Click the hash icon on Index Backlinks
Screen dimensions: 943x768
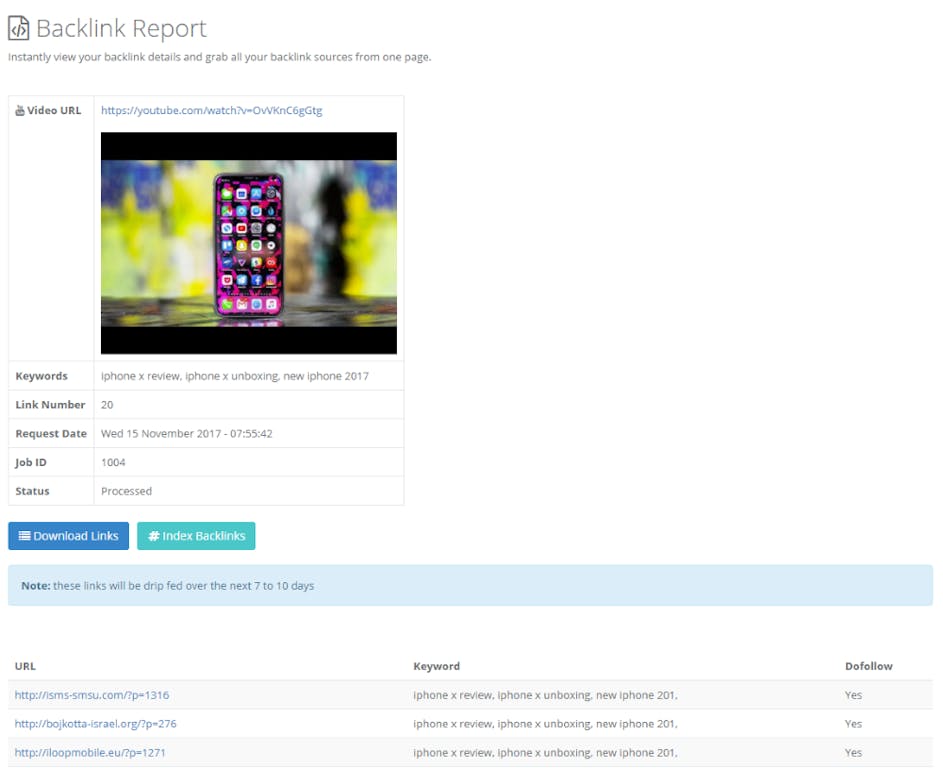click(153, 536)
